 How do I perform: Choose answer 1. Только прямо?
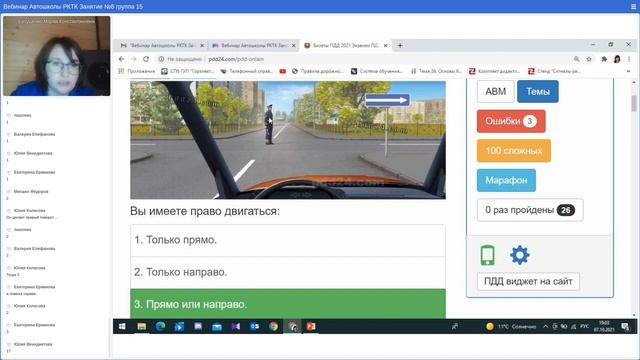click(x=288, y=240)
